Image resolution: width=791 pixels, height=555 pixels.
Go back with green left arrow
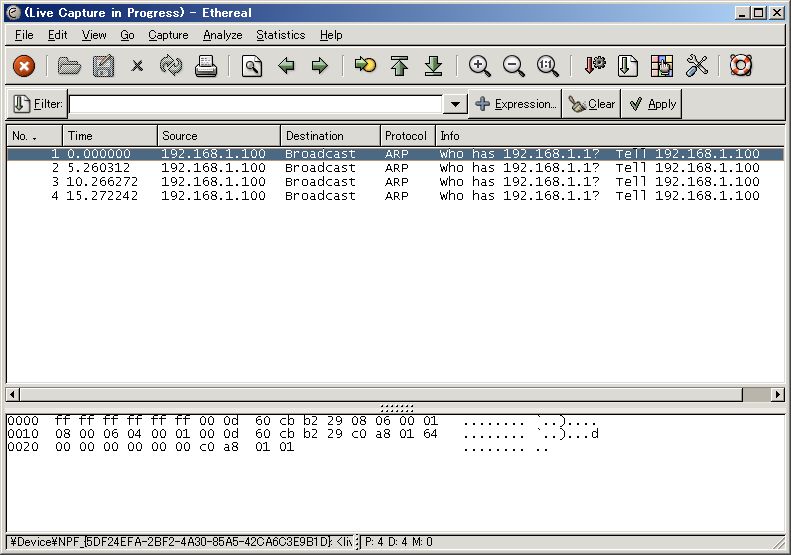[x=286, y=66]
